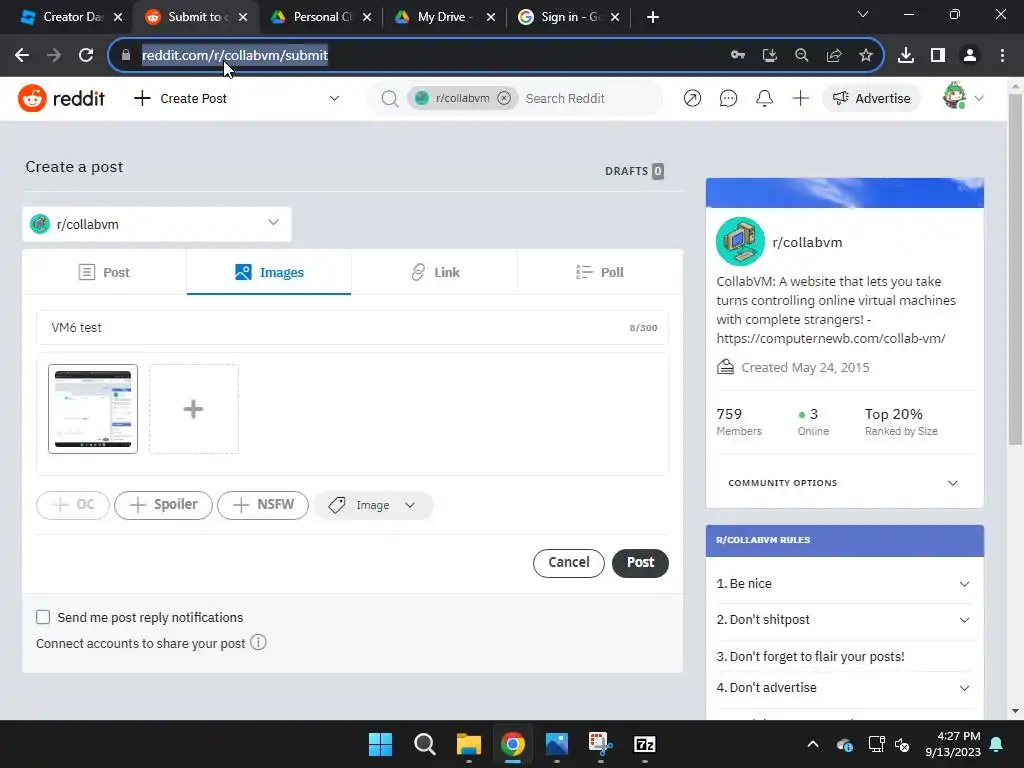Toggle Chrome side panel icon
1024x768 pixels.
click(938, 56)
